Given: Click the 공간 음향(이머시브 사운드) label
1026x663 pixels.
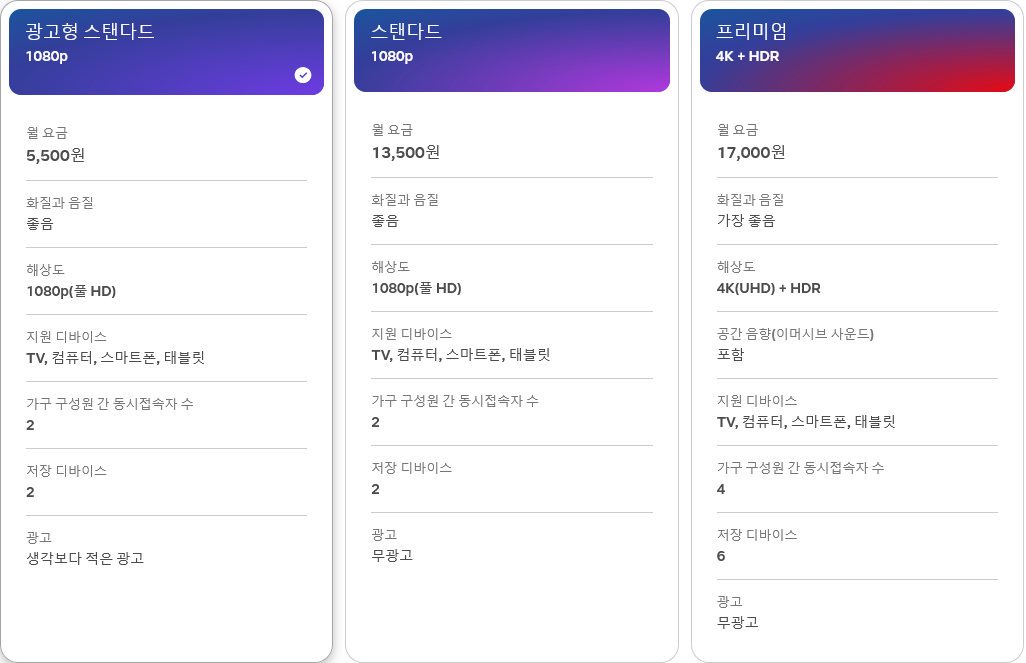Looking at the screenshot, I should (795, 333).
